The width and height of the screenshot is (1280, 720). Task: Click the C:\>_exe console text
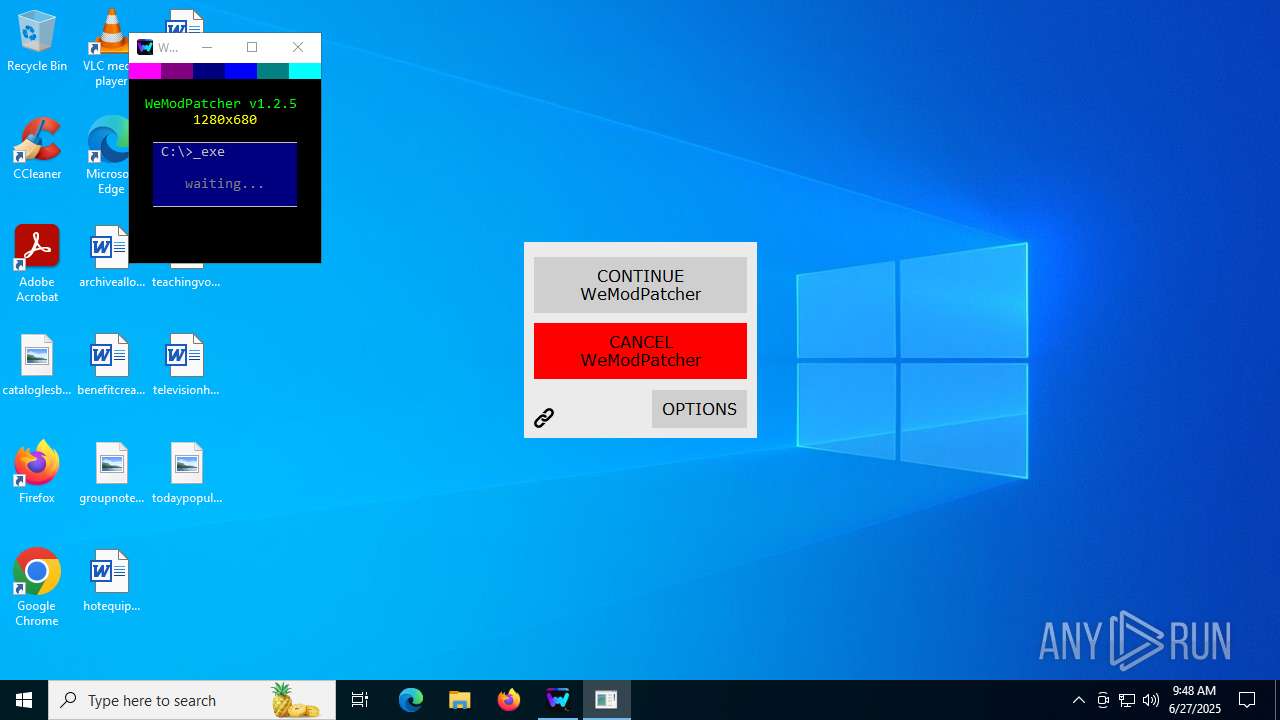point(193,152)
